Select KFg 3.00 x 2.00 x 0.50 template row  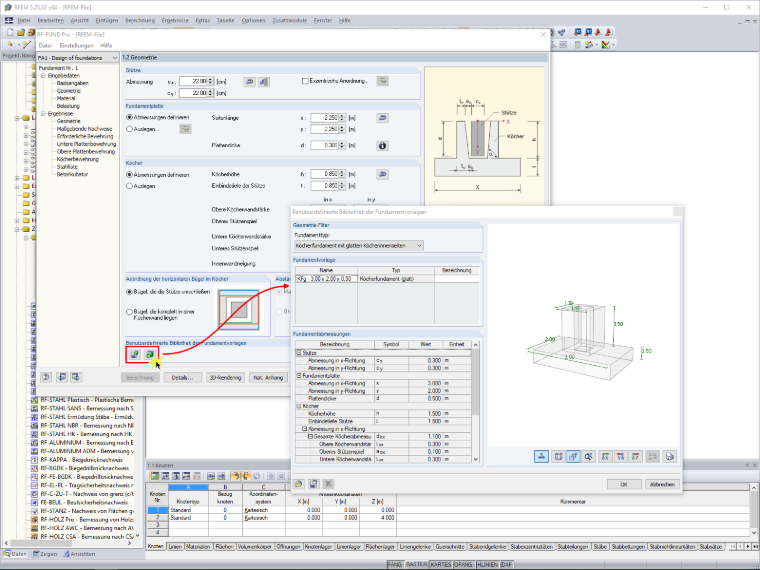pos(387,279)
